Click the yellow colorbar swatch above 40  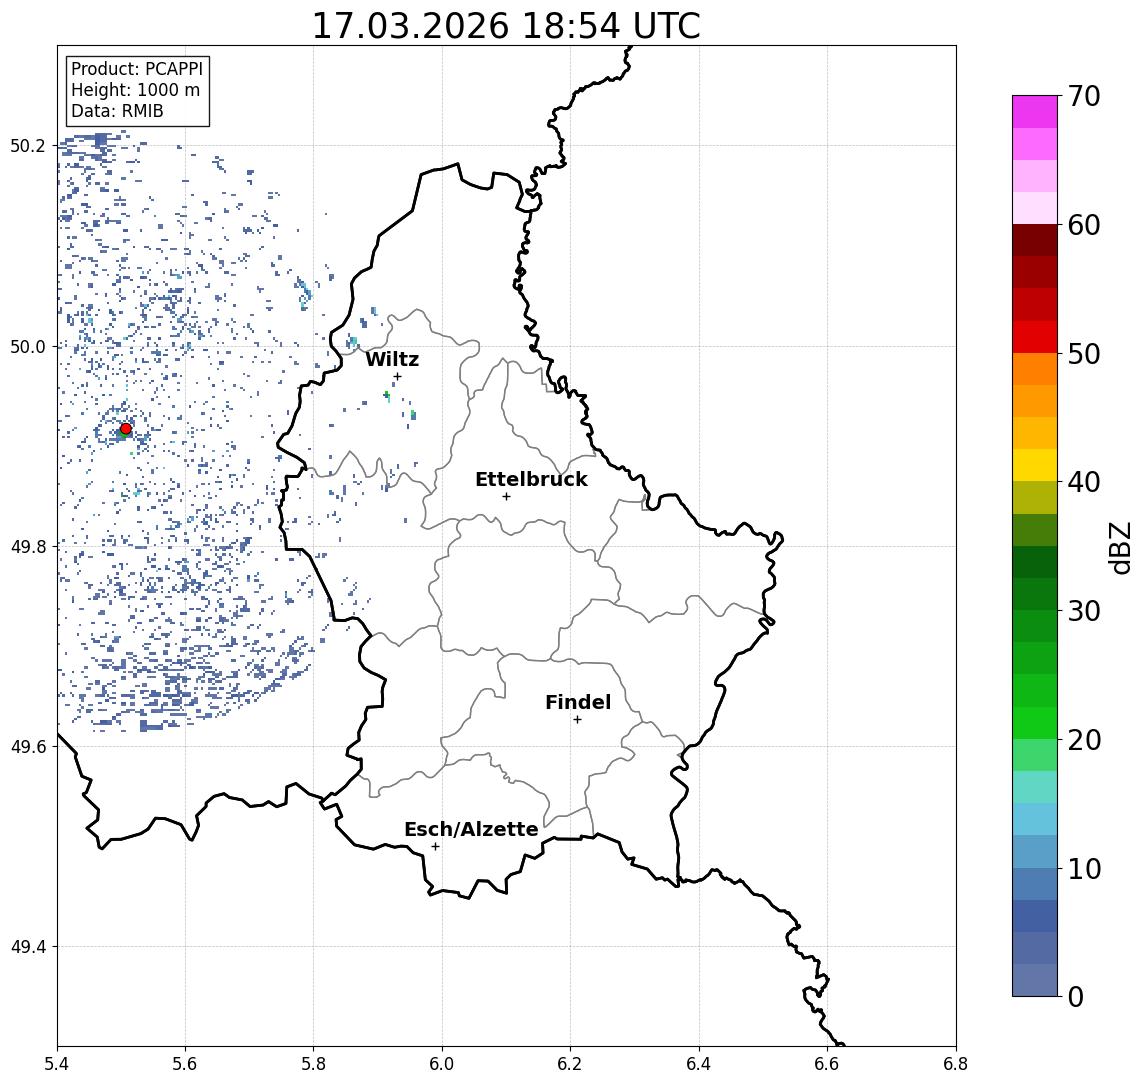1035,465
